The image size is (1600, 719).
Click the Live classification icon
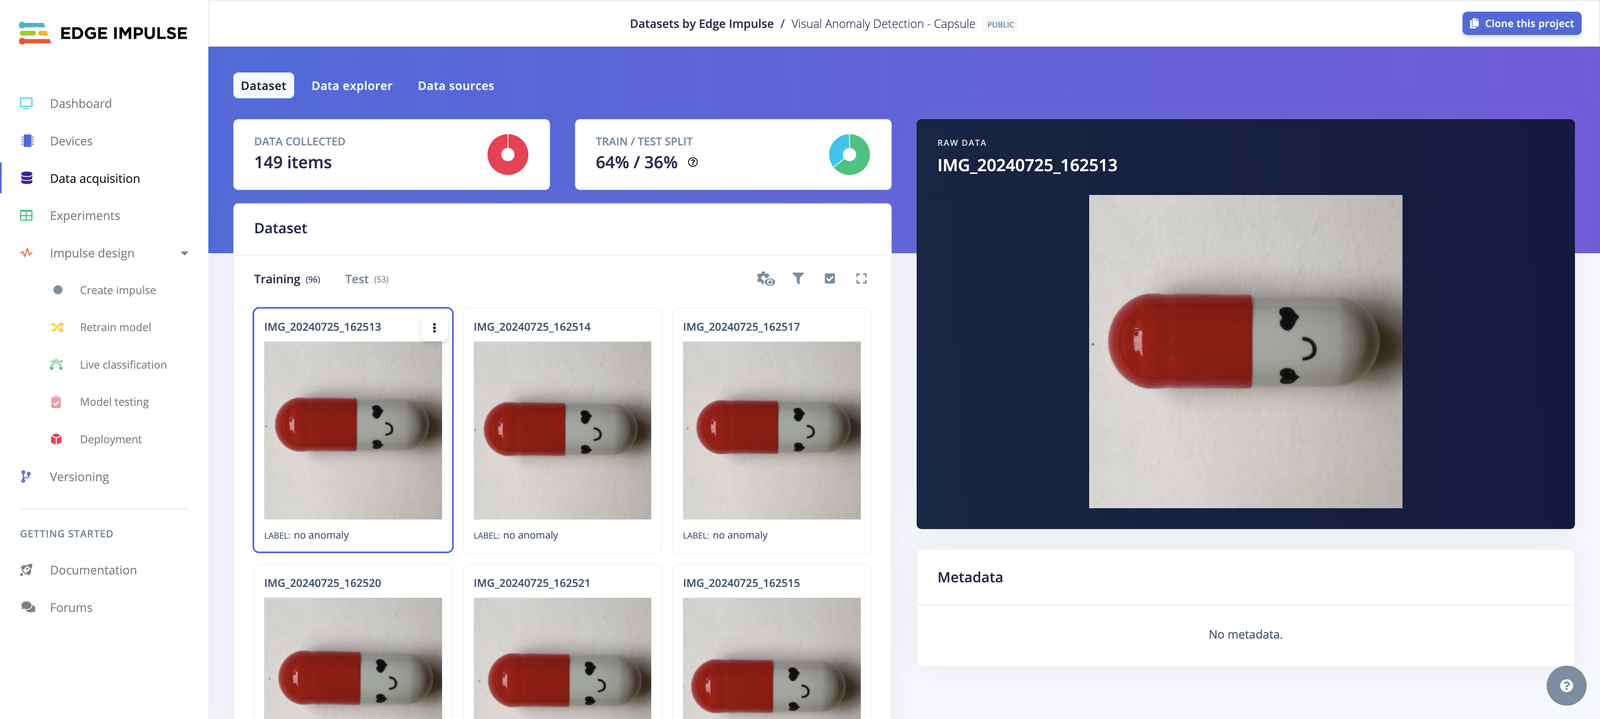click(x=57, y=364)
